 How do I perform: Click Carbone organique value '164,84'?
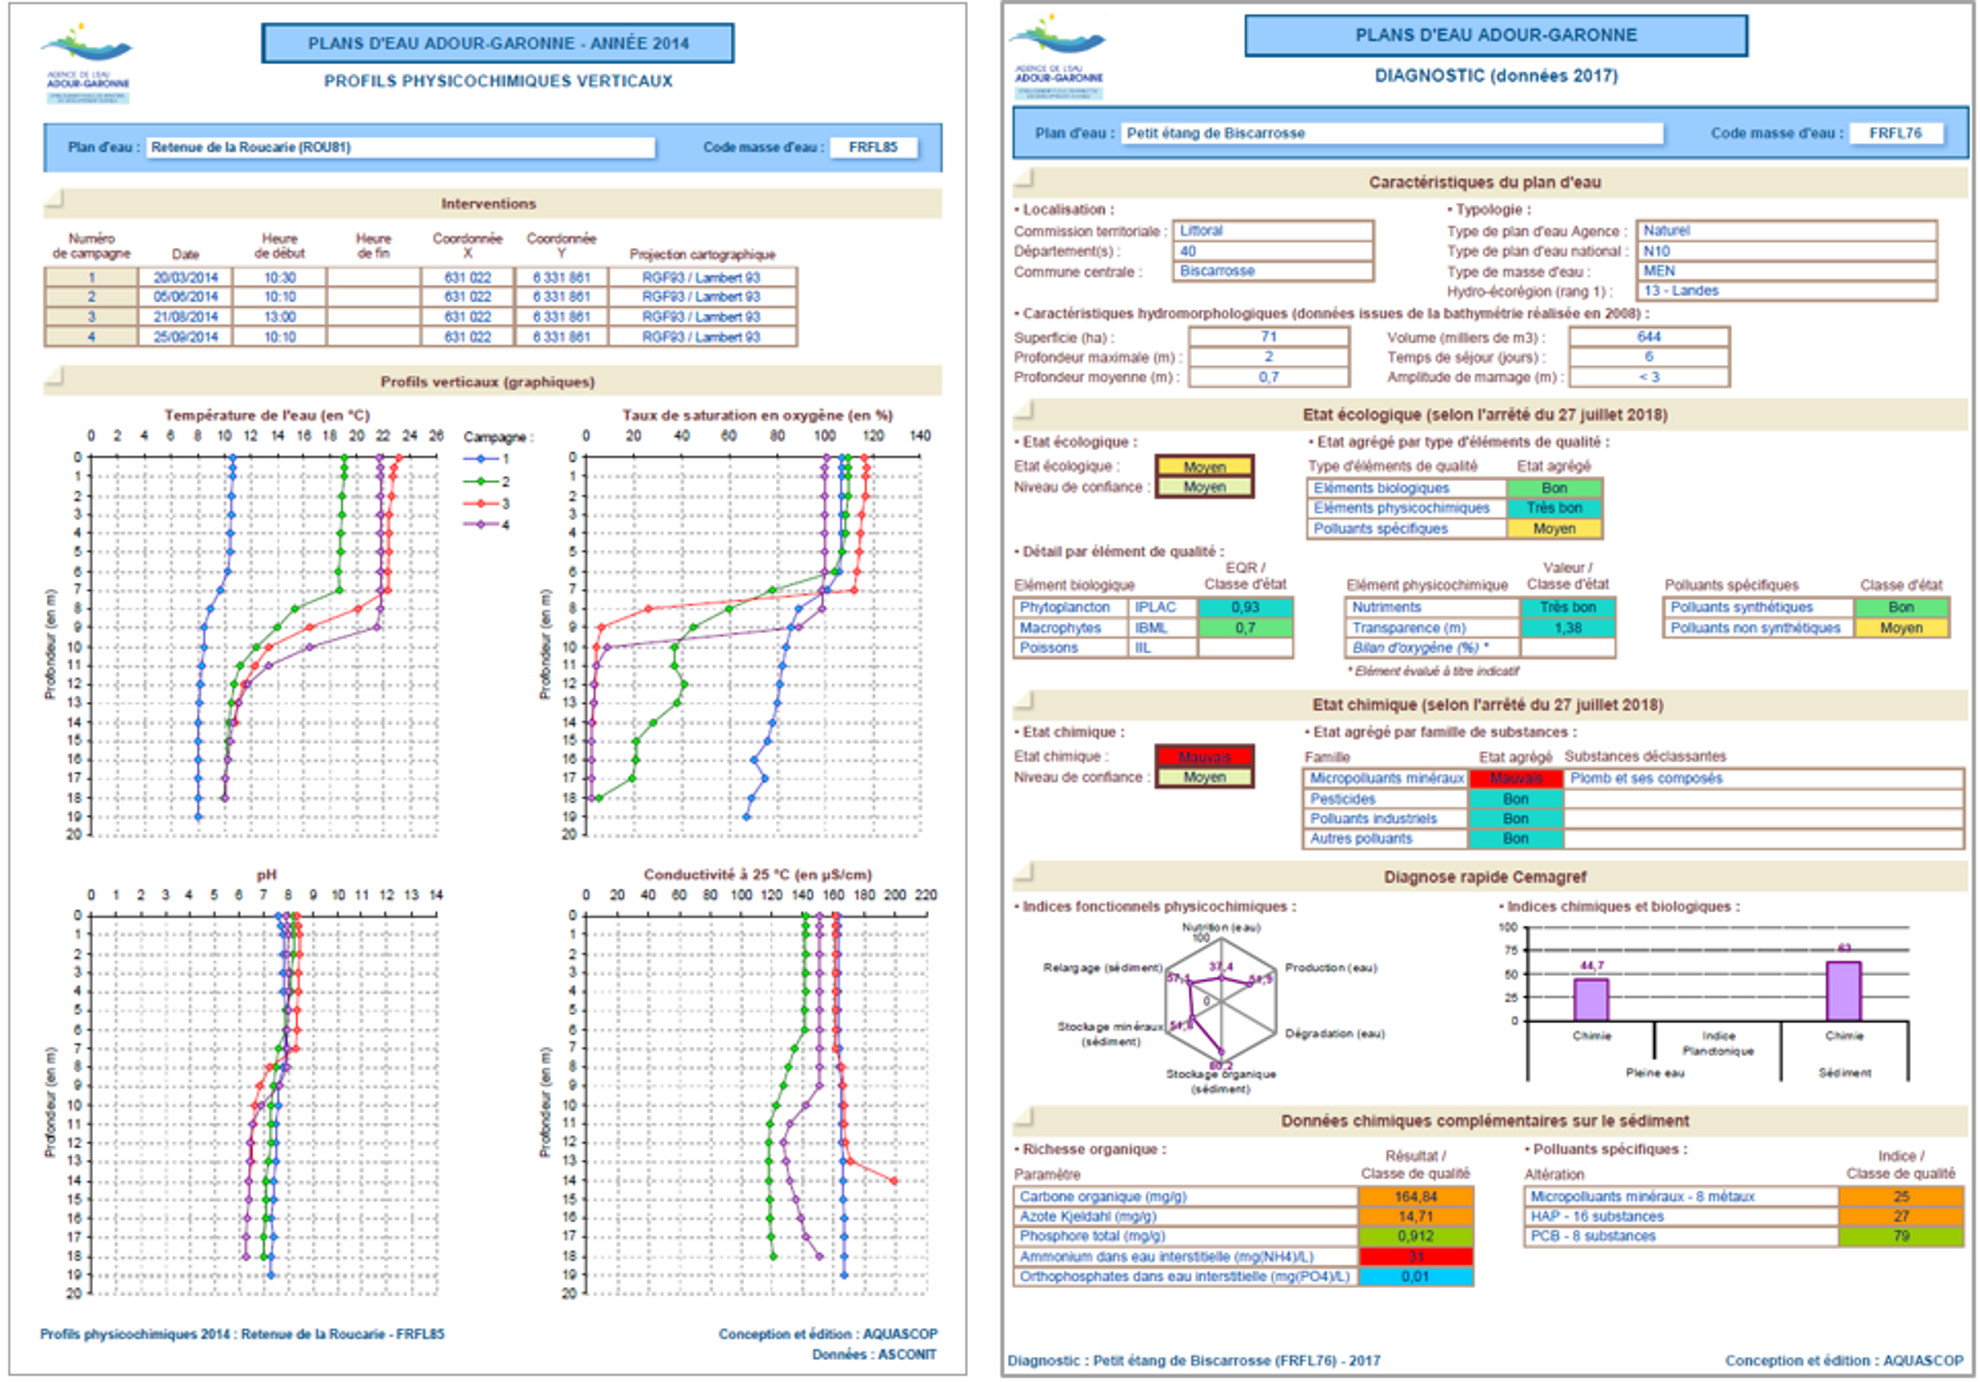1415,1196
